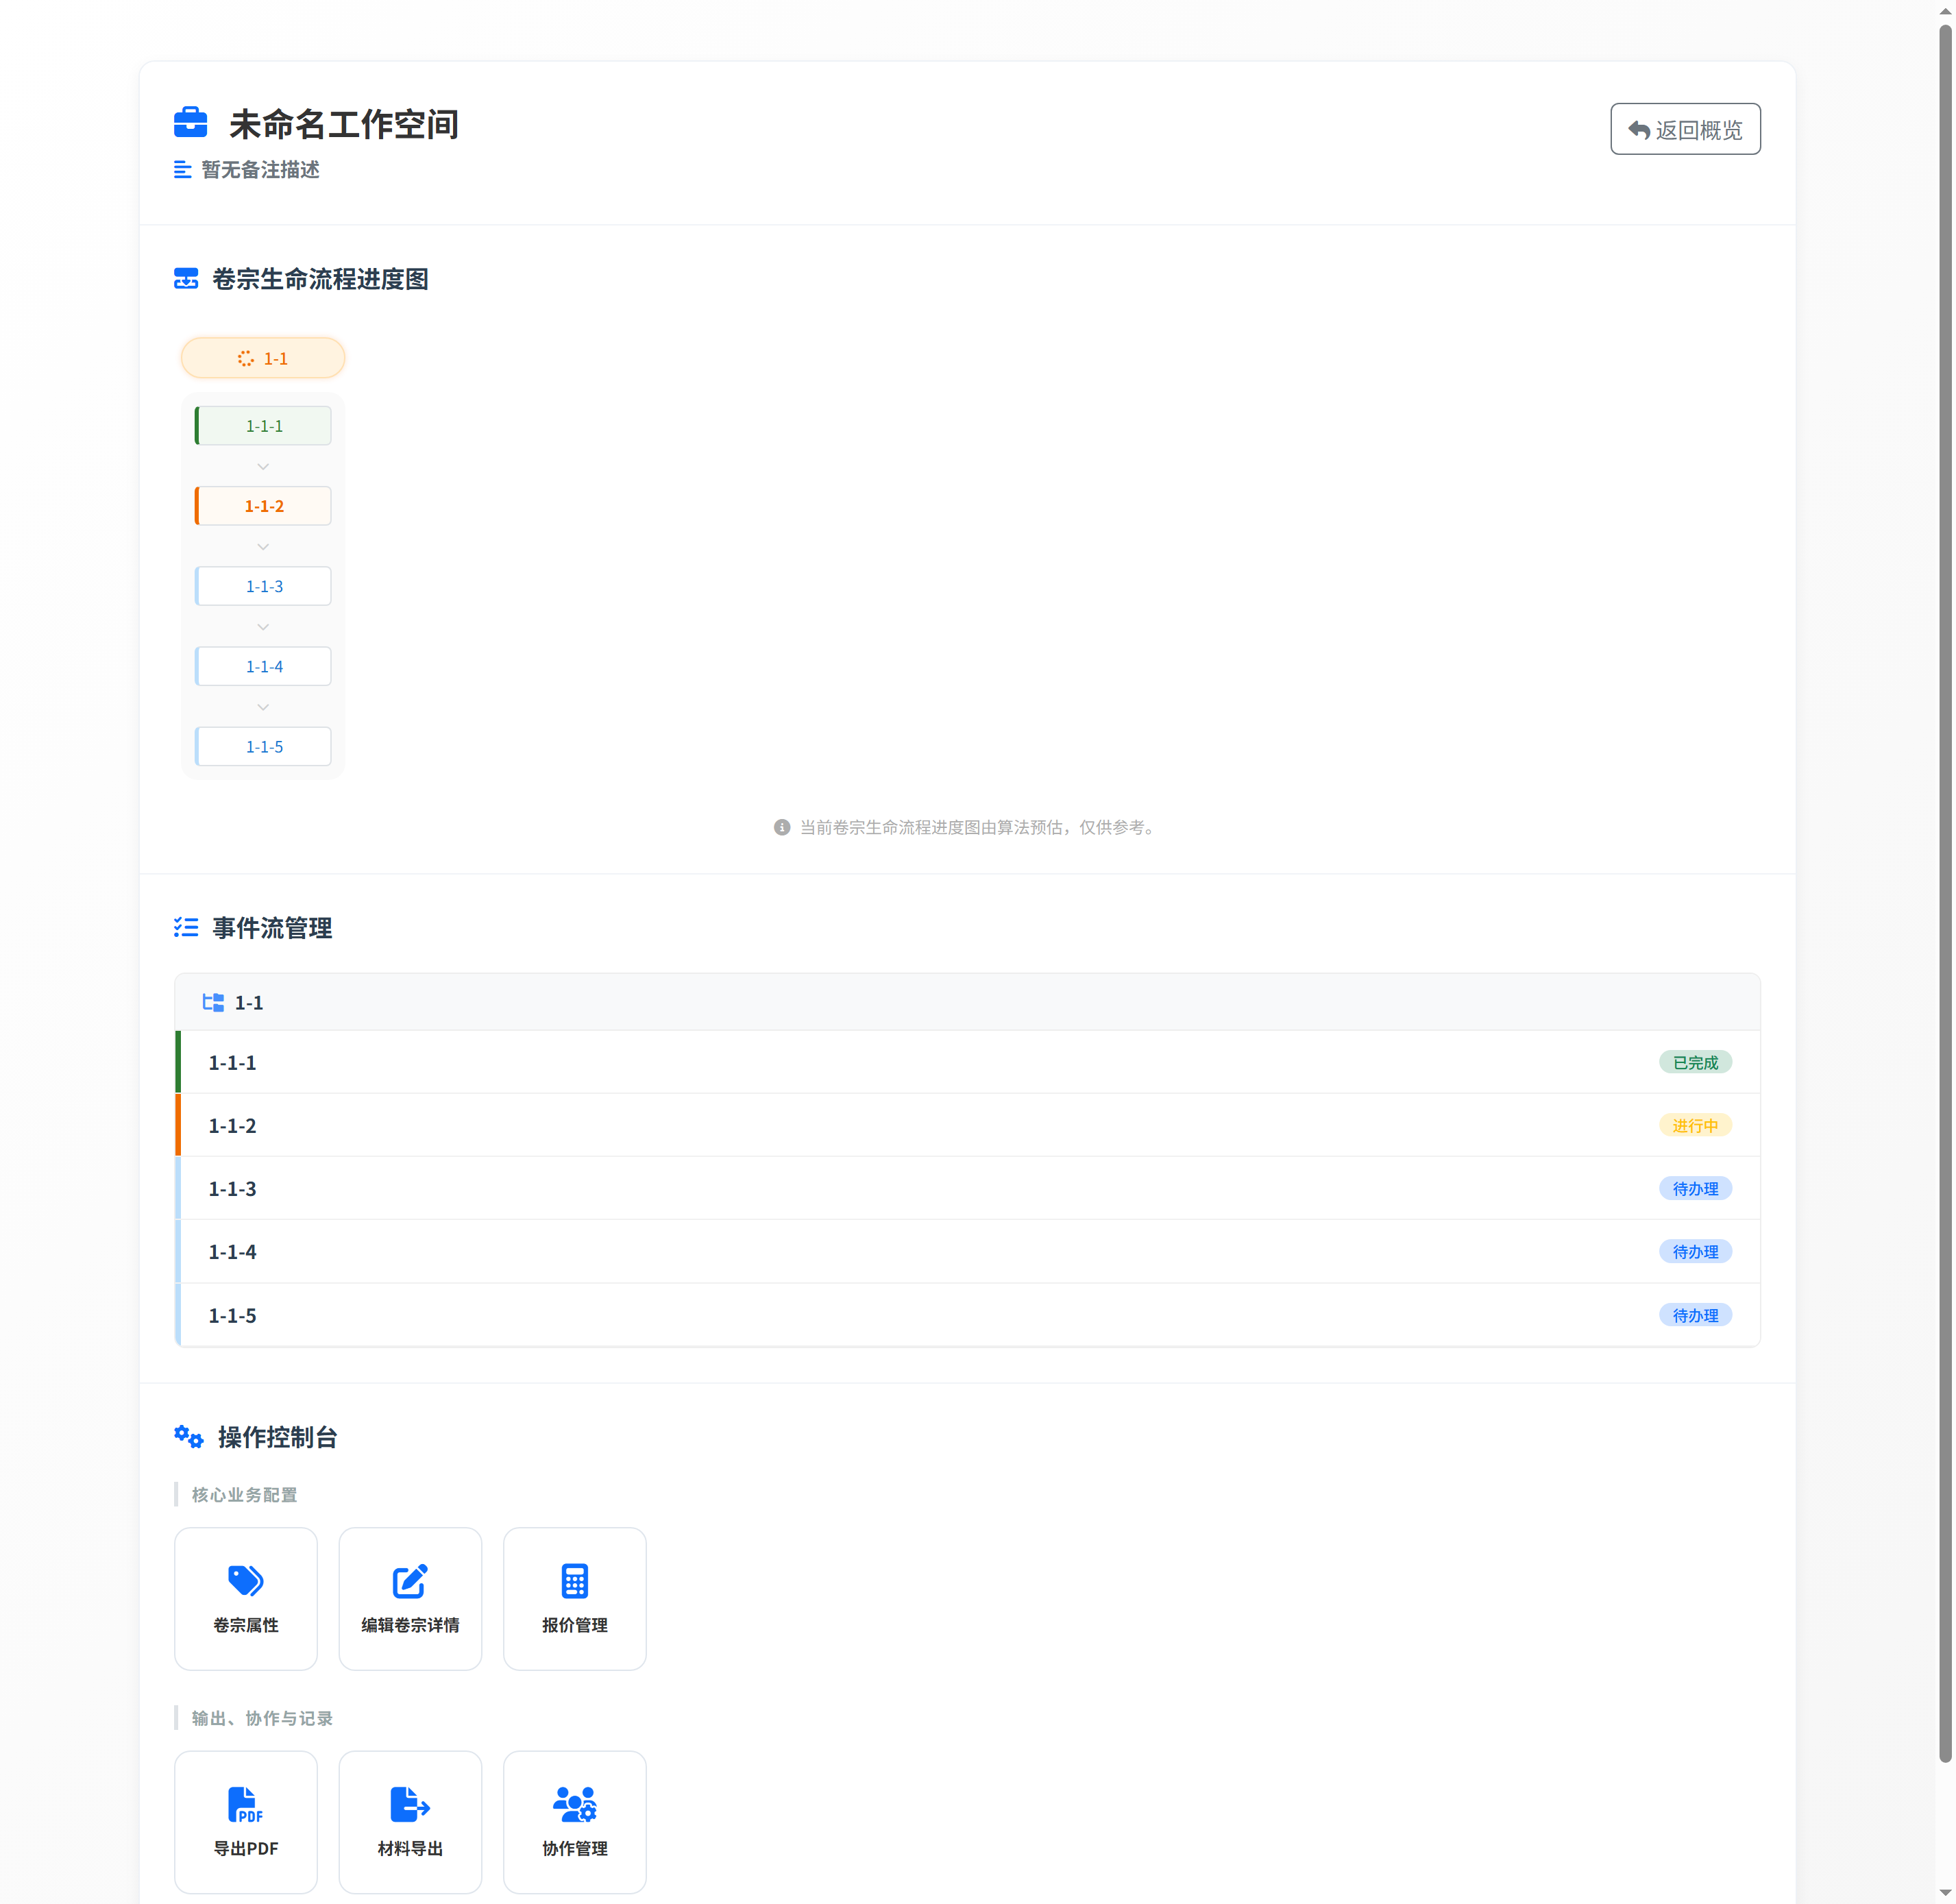Select the 进行中 status badge on 1-1-2
Image resolution: width=1956 pixels, height=1904 pixels.
point(1695,1125)
